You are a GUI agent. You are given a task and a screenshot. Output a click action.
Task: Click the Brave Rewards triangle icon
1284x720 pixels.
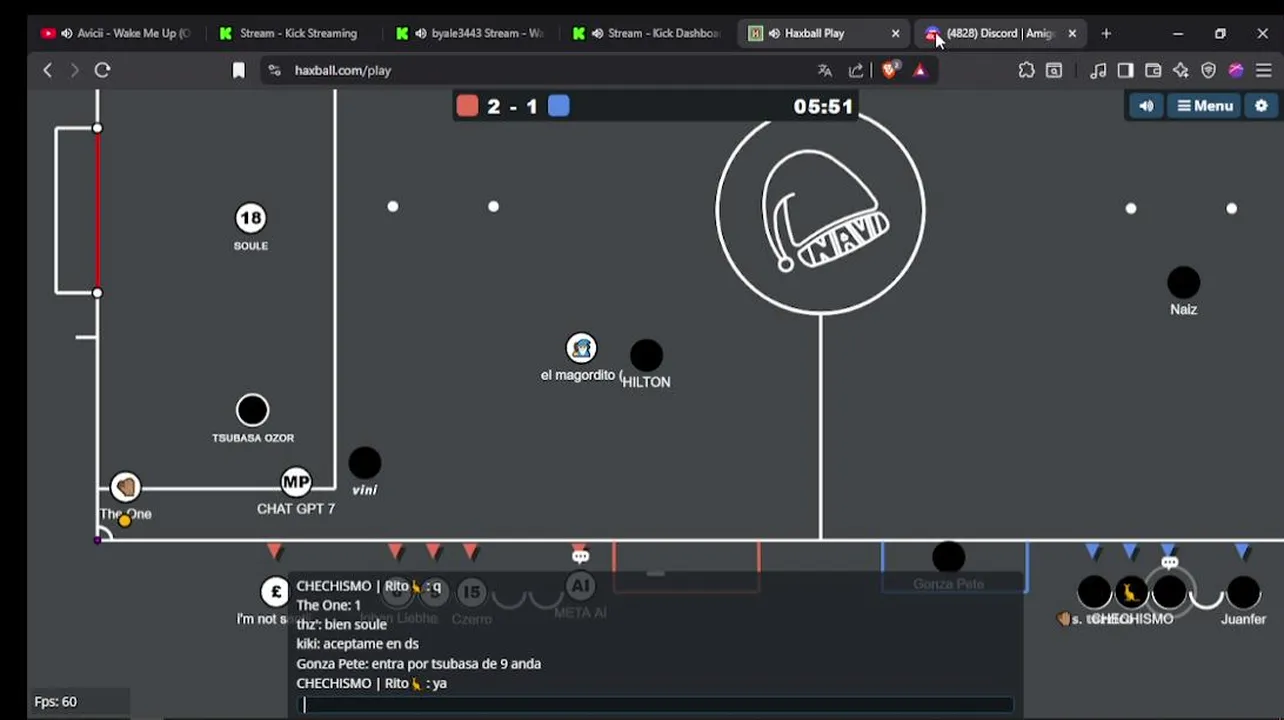pos(920,70)
